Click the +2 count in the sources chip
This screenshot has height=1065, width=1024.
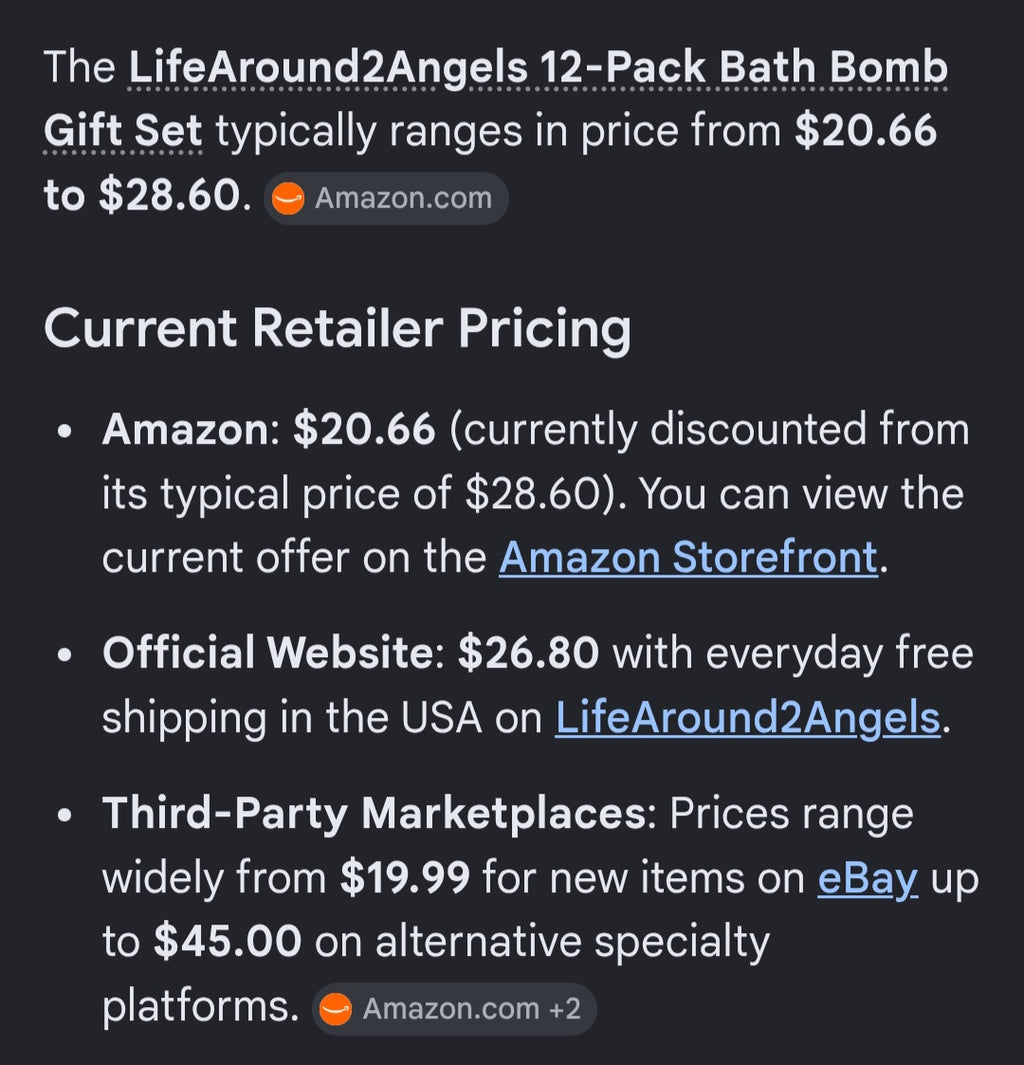point(564,1009)
